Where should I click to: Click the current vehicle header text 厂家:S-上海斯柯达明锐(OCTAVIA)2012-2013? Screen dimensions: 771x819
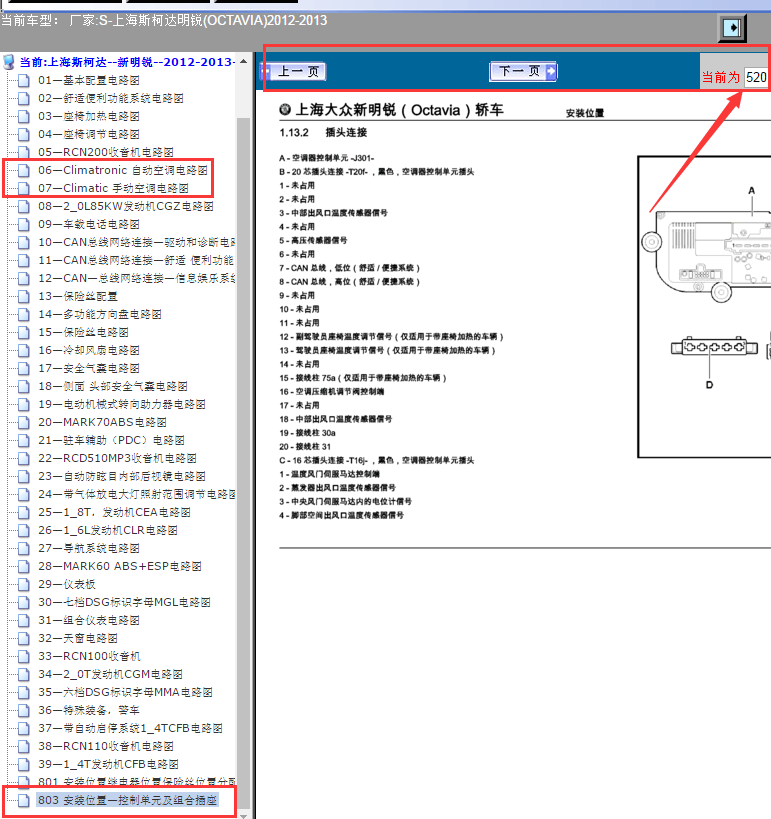[x=198, y=20]
